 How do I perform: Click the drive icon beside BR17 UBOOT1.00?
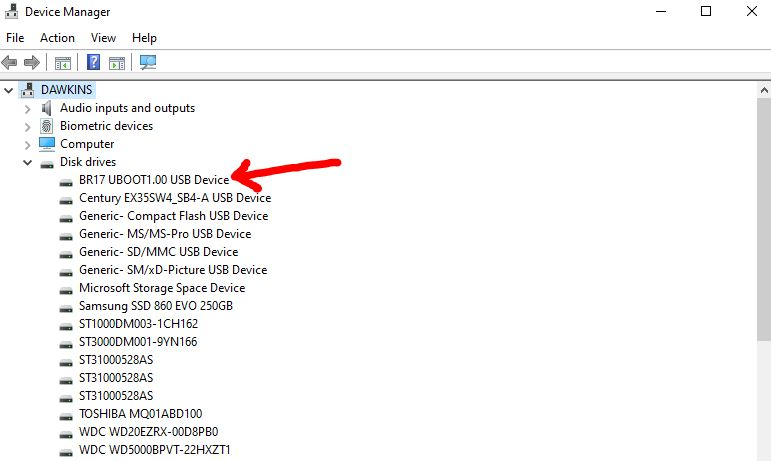pyautogui.click(x=66, y=182)
